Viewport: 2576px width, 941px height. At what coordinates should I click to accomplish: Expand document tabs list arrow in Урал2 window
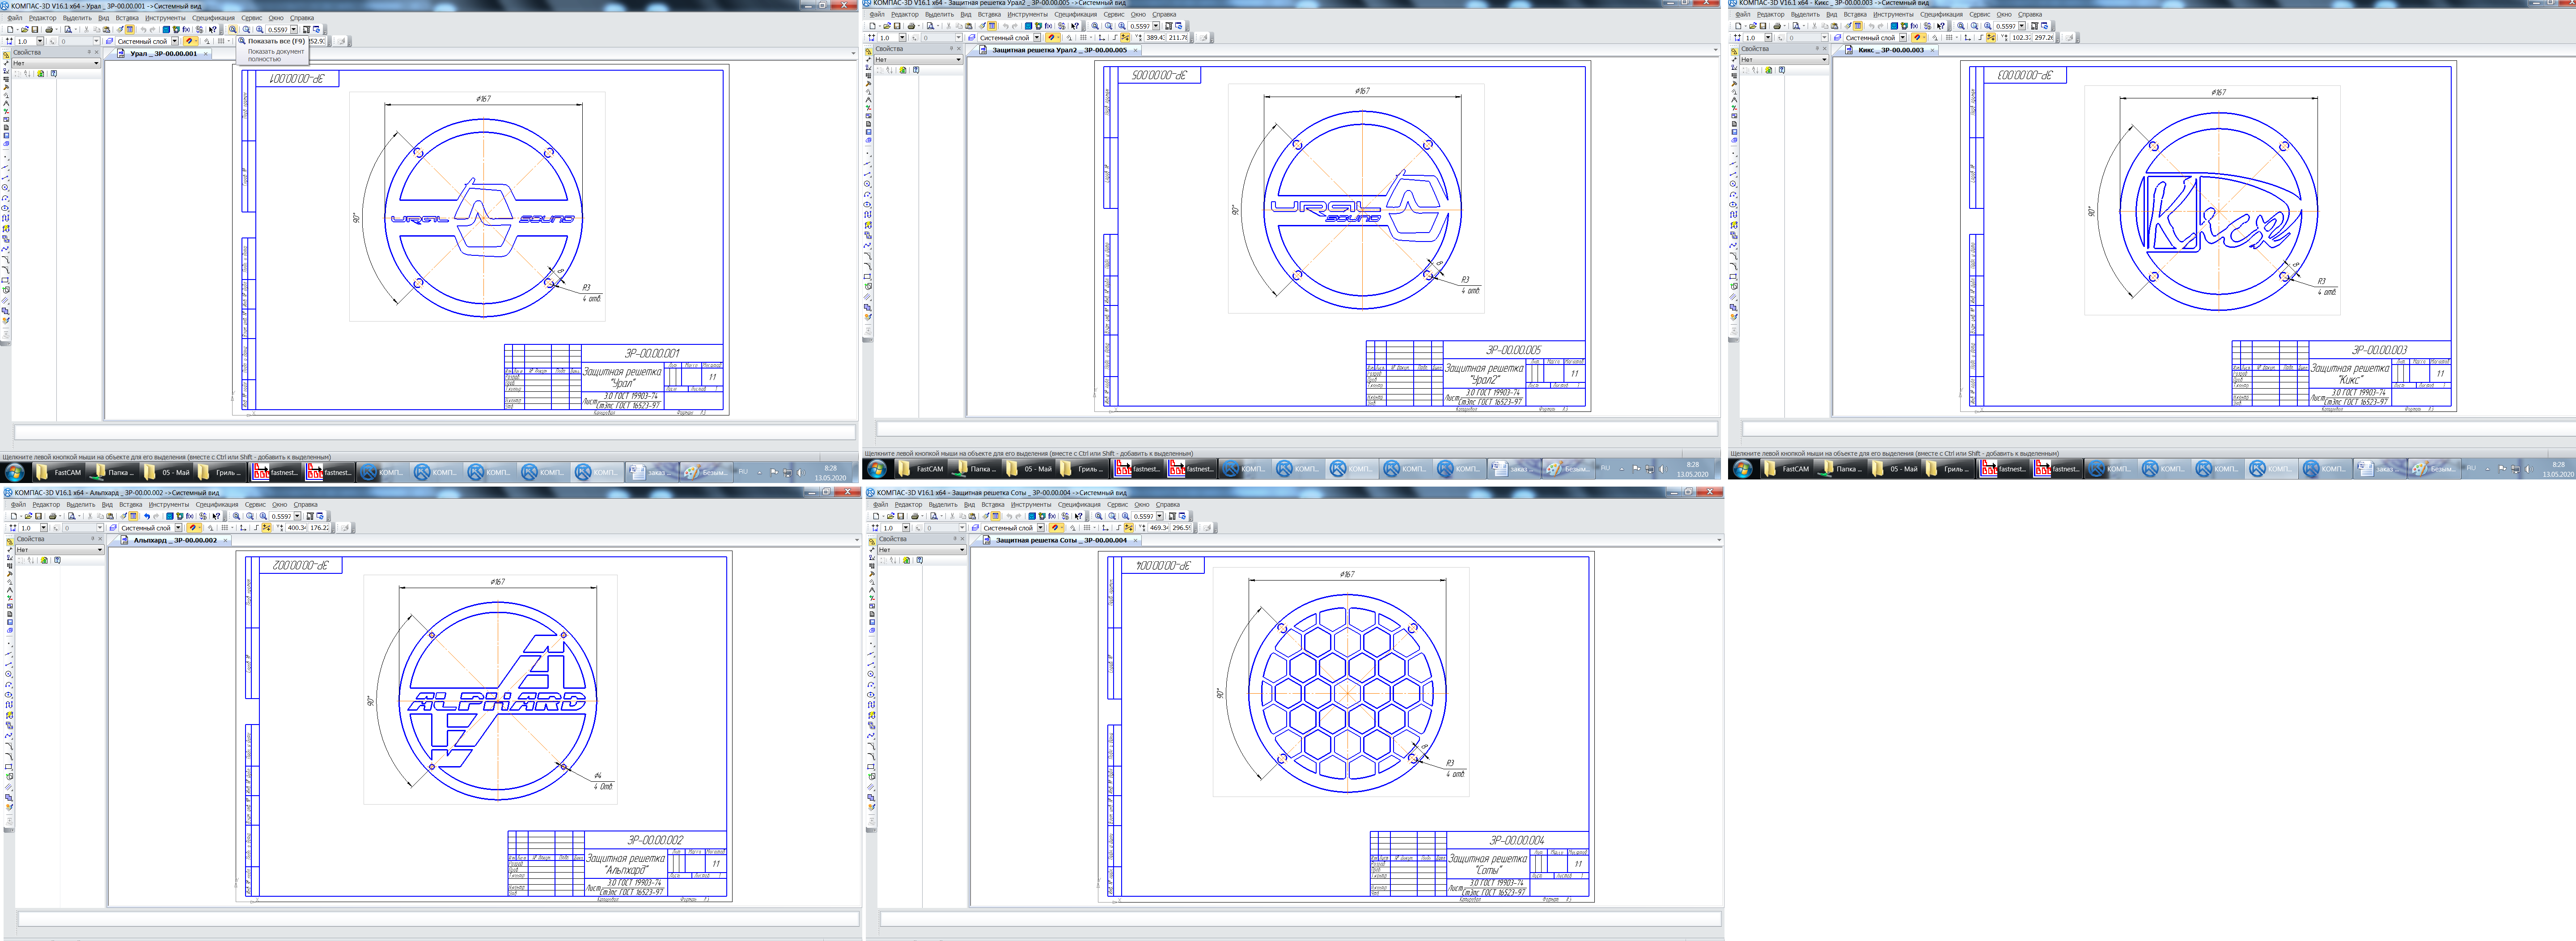pyautogui.click(x=1716, y=49)
